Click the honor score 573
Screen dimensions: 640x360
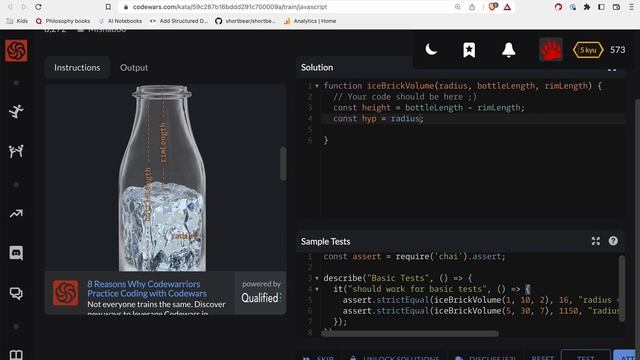(x=618, y=50)
